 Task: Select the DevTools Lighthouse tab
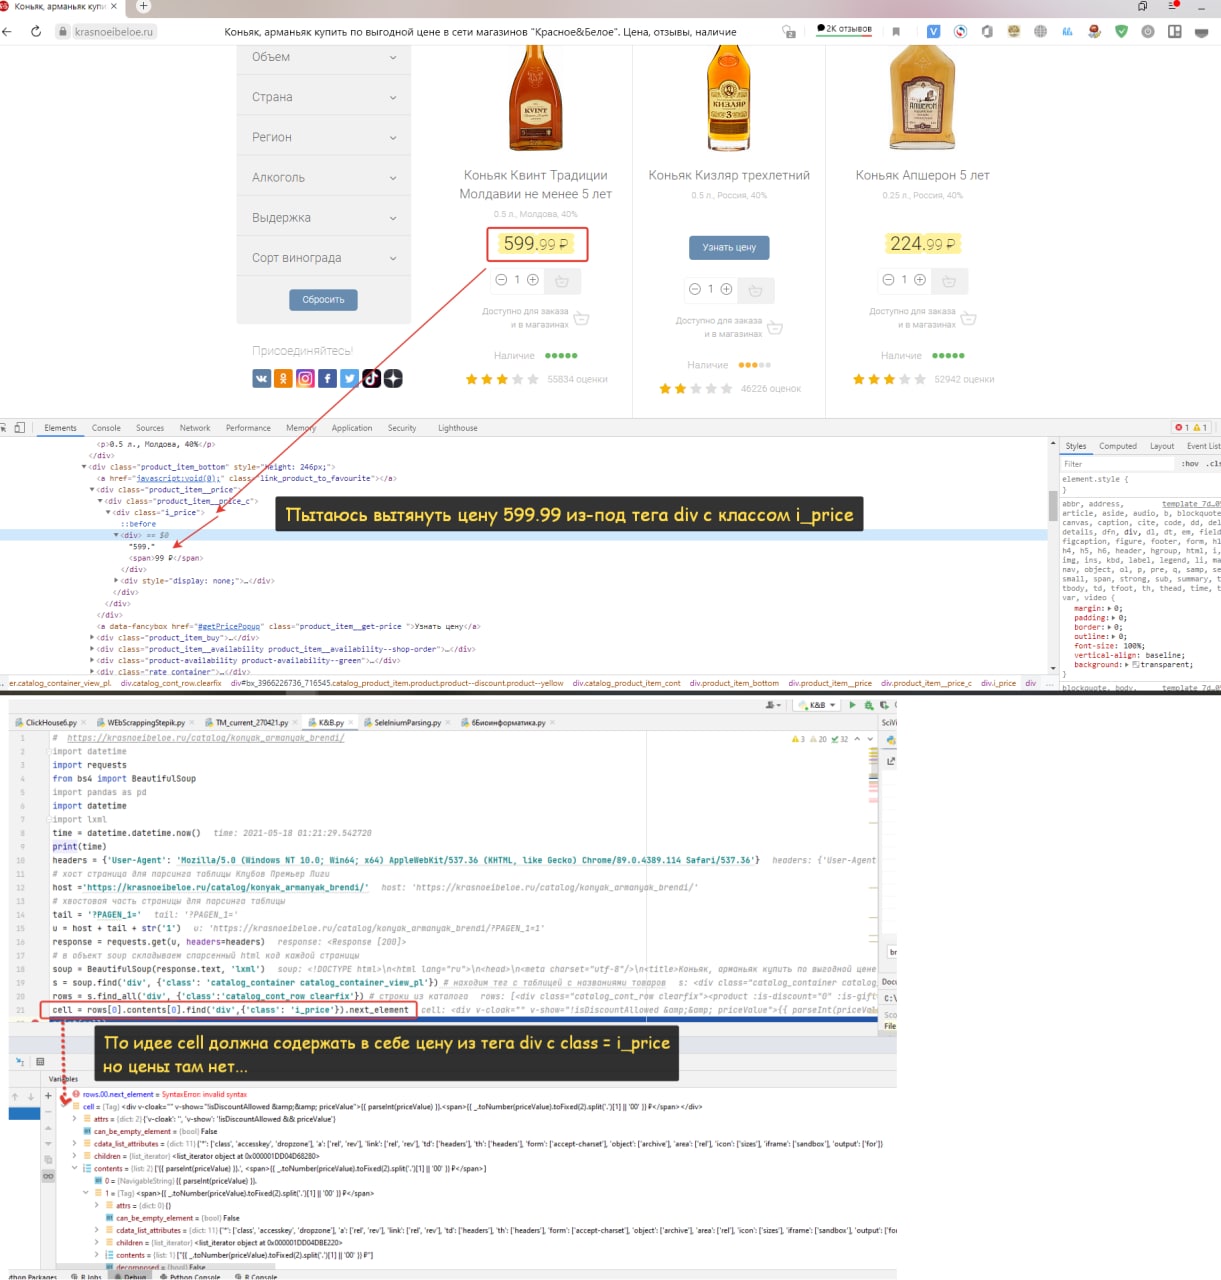pos(457,428)
